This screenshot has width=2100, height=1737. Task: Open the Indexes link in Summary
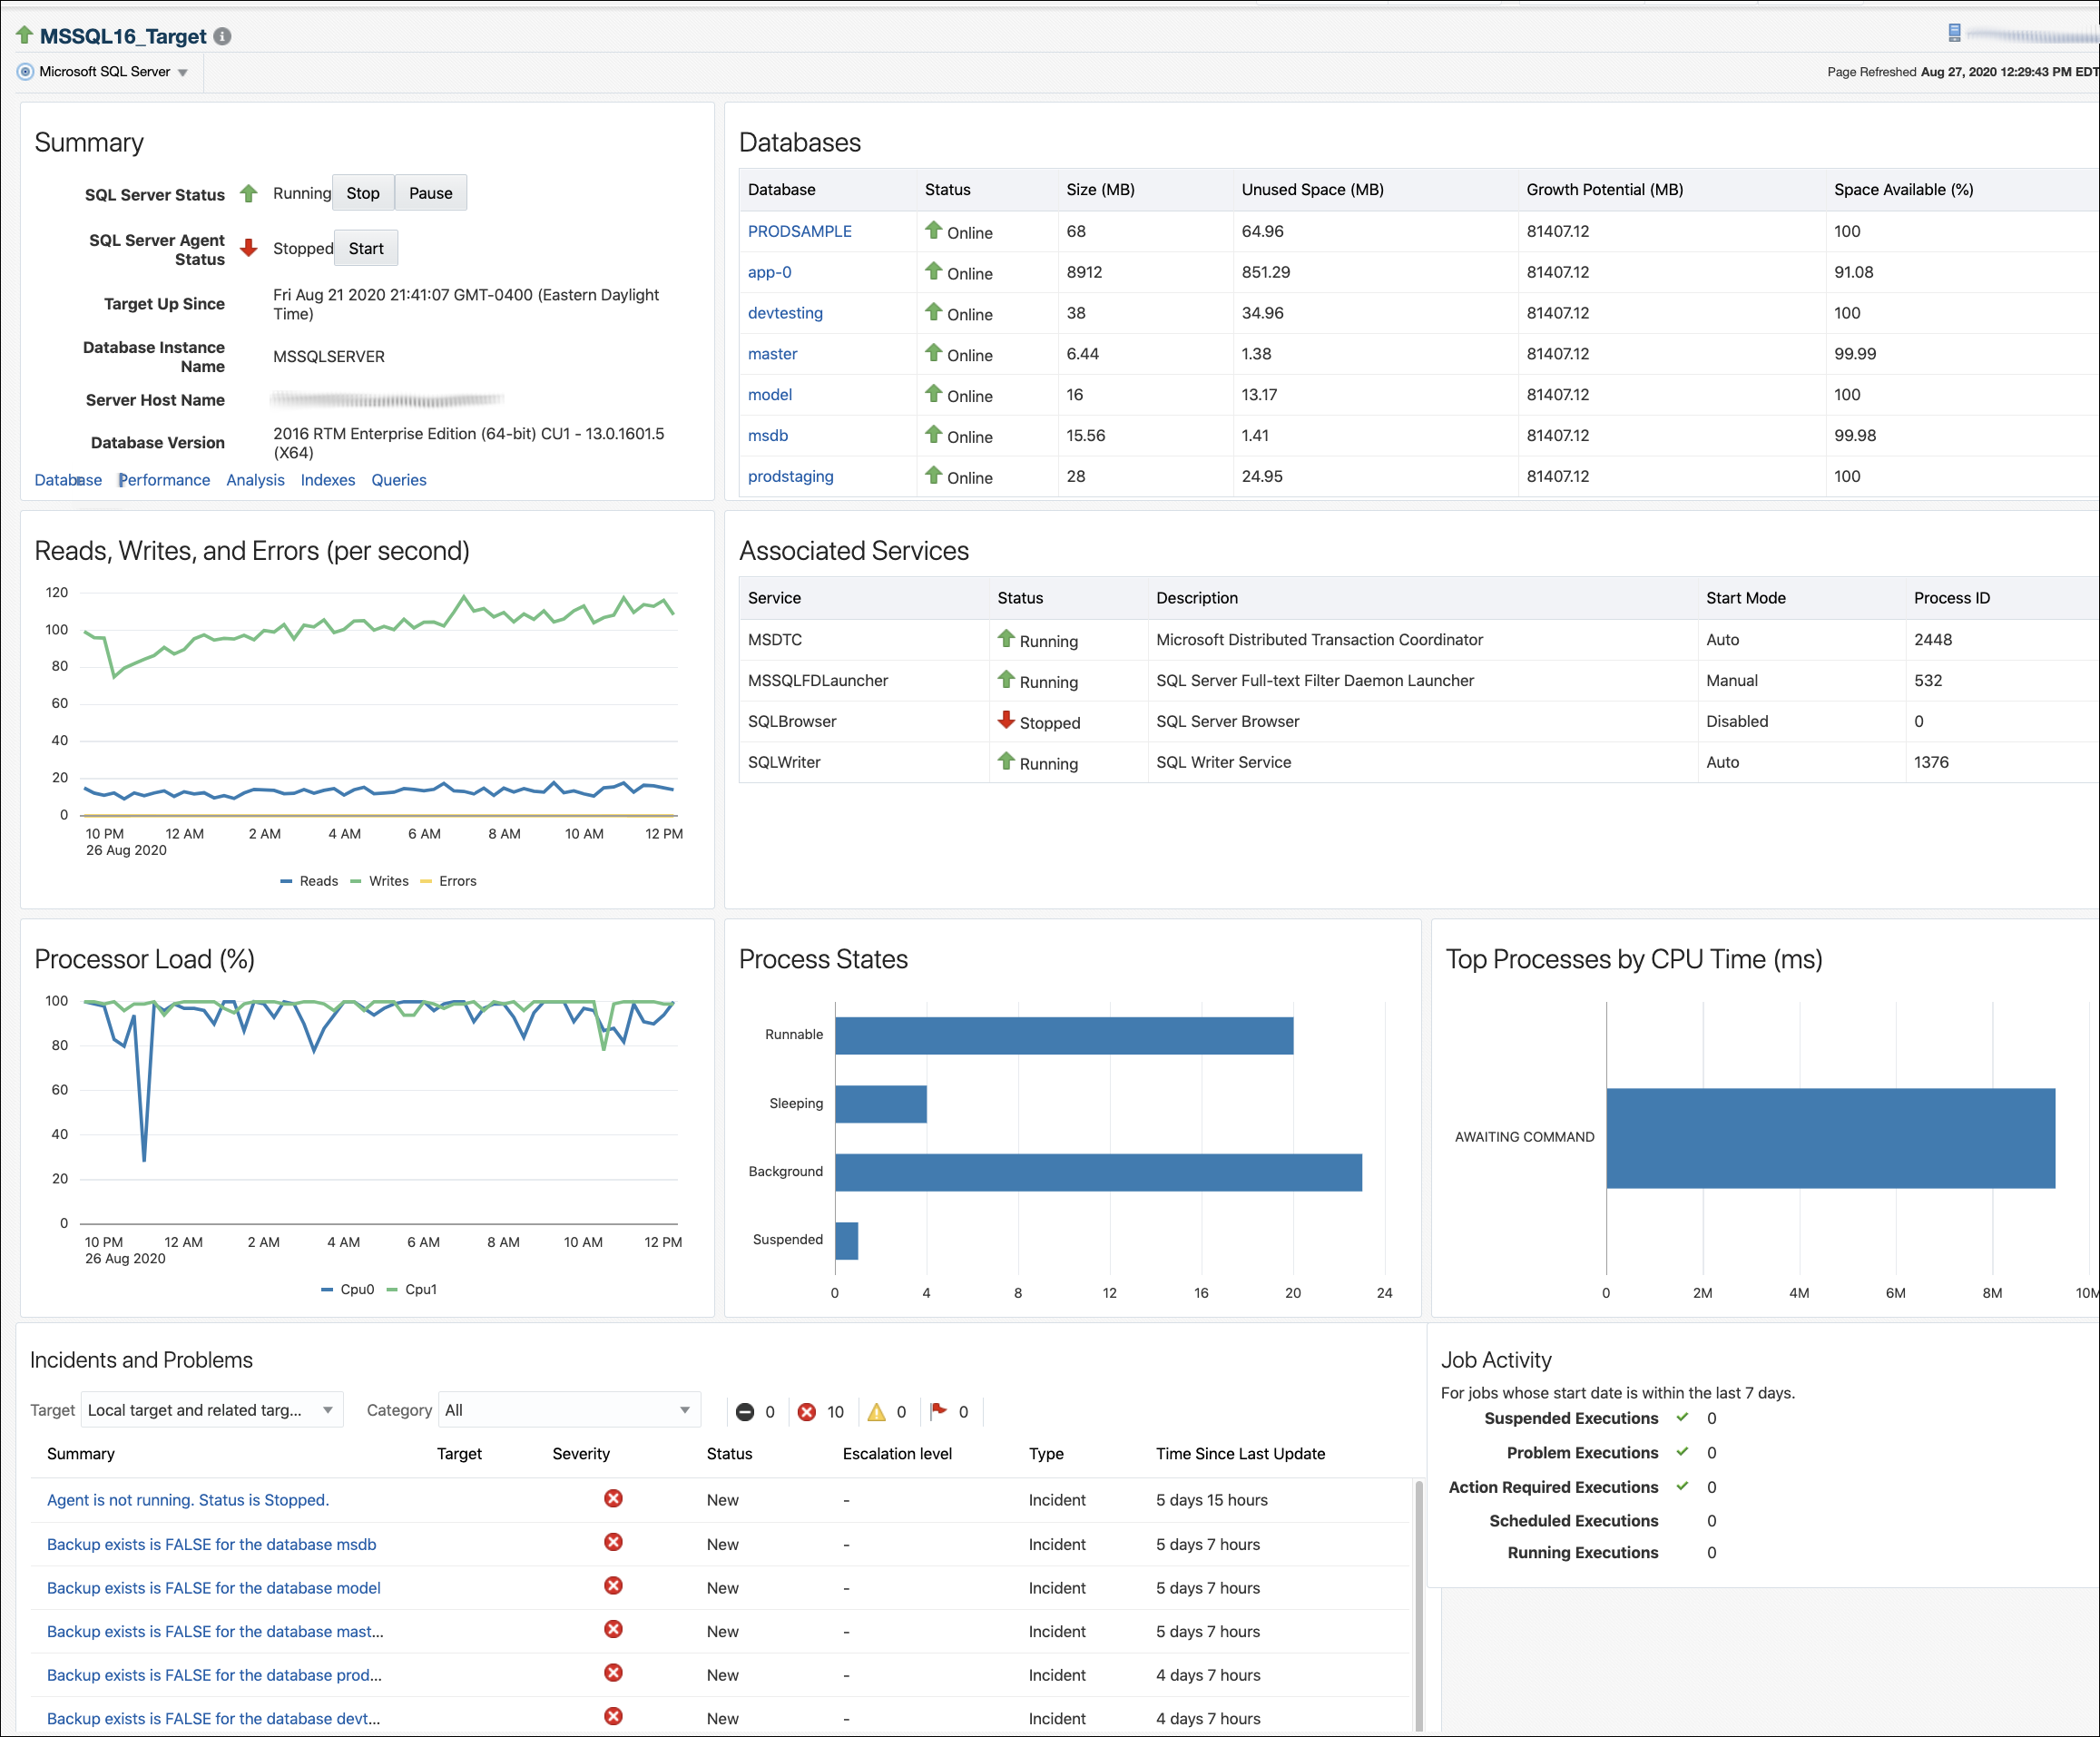pyautogui.click(x=327, y=480)
